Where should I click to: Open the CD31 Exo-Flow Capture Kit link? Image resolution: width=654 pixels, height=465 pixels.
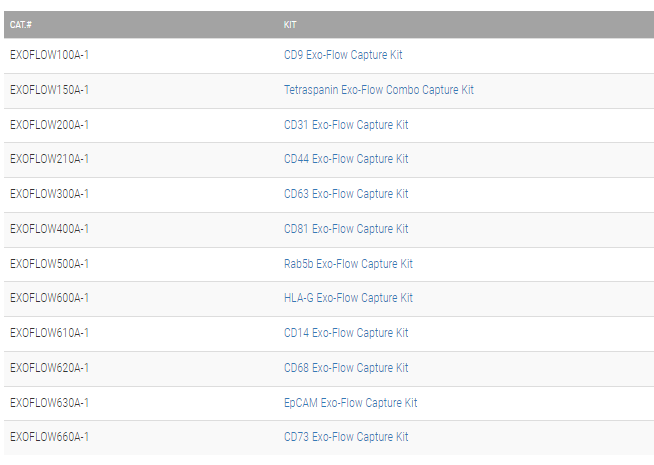346,125
